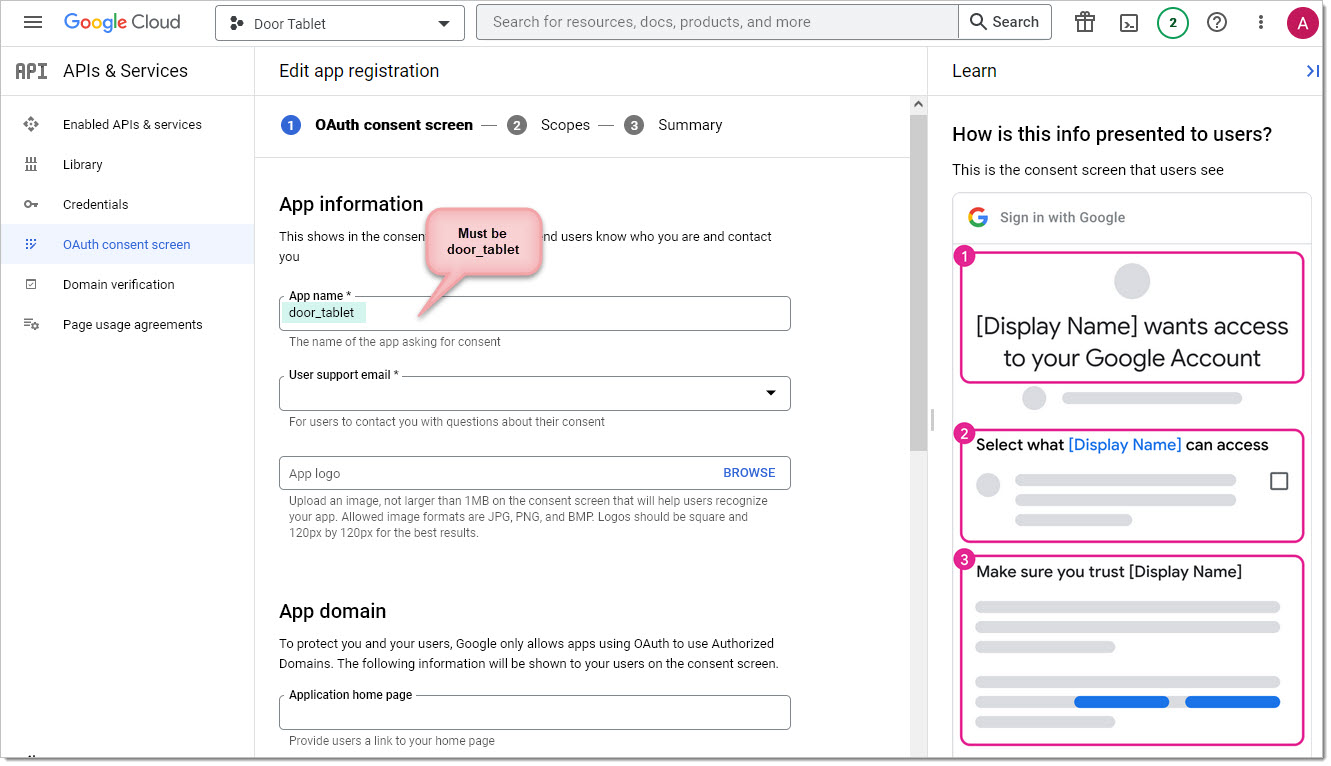1331x766 pixels.
Task: Click the Search button
Action: click(1004, 22)
